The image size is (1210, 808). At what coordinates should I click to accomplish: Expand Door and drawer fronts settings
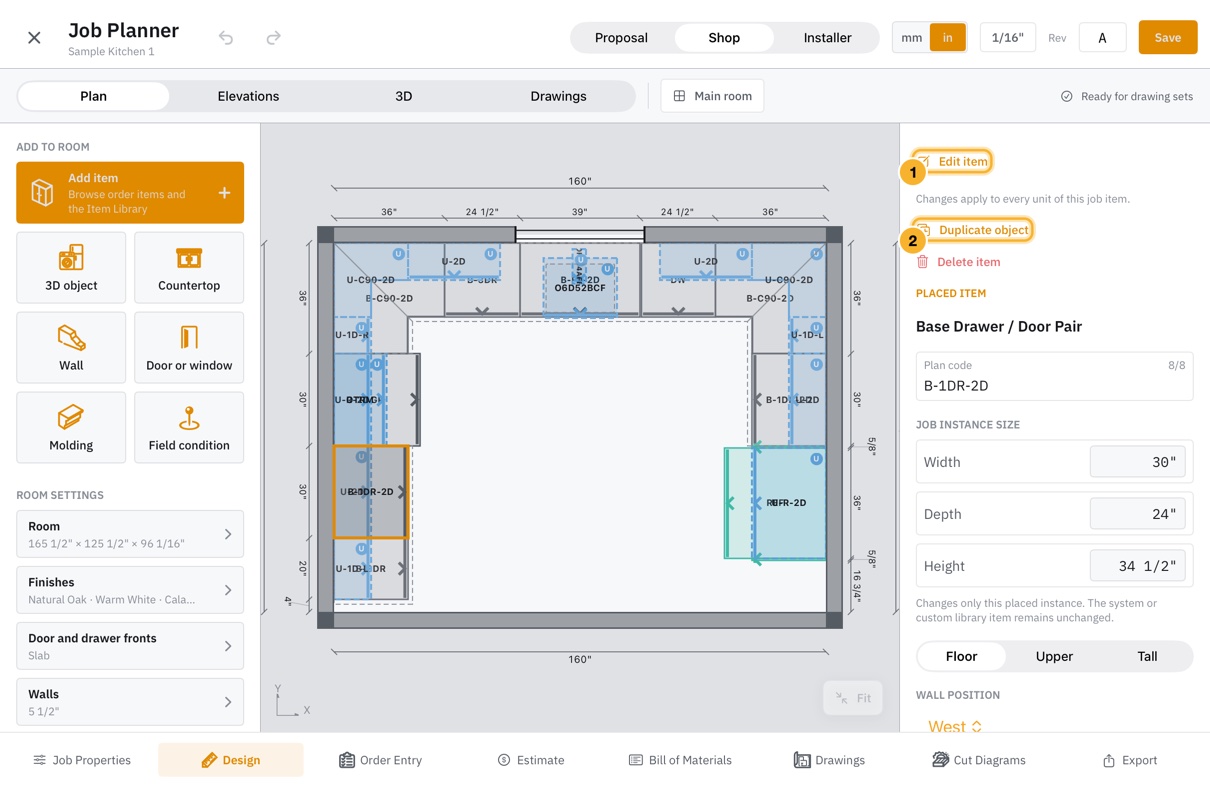[130, 646]
